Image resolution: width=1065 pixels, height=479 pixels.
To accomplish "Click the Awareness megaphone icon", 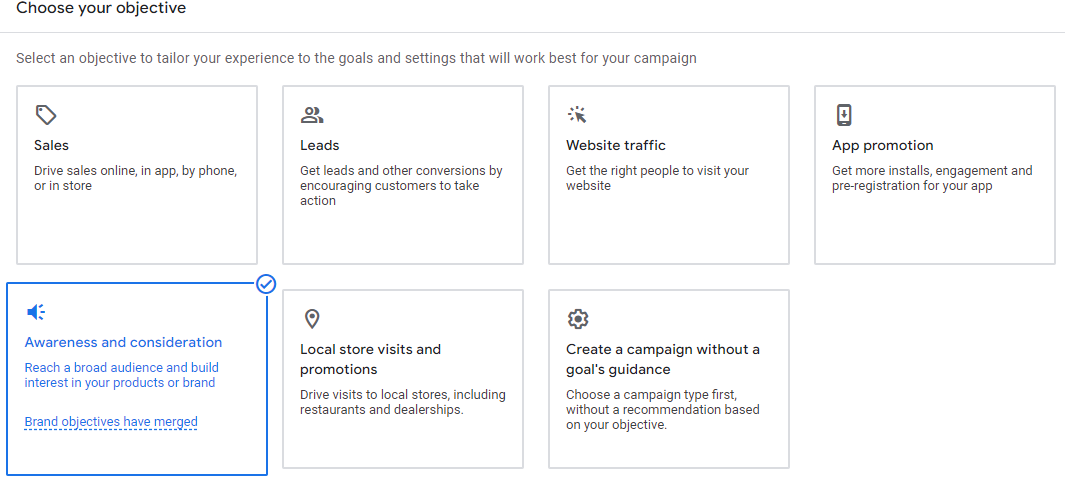I will [36, 312].
